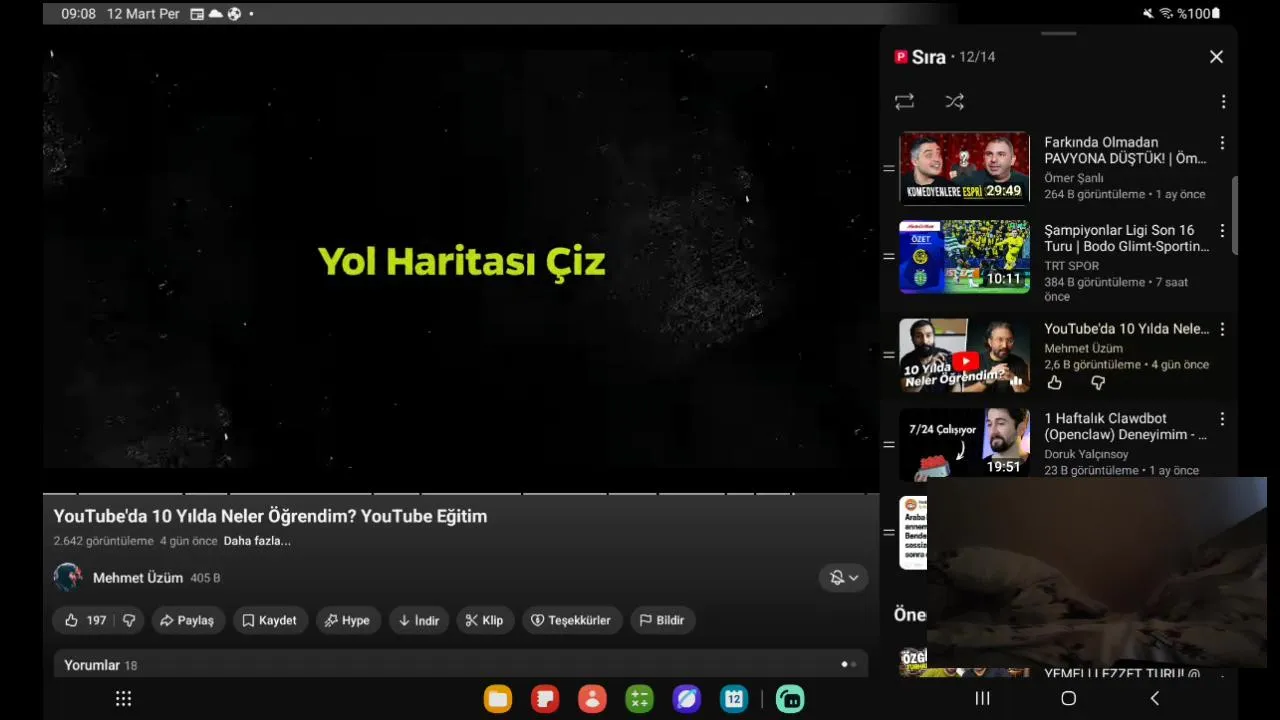Toggle shuffle for the Sıra queue

click(x=954, y=102)
